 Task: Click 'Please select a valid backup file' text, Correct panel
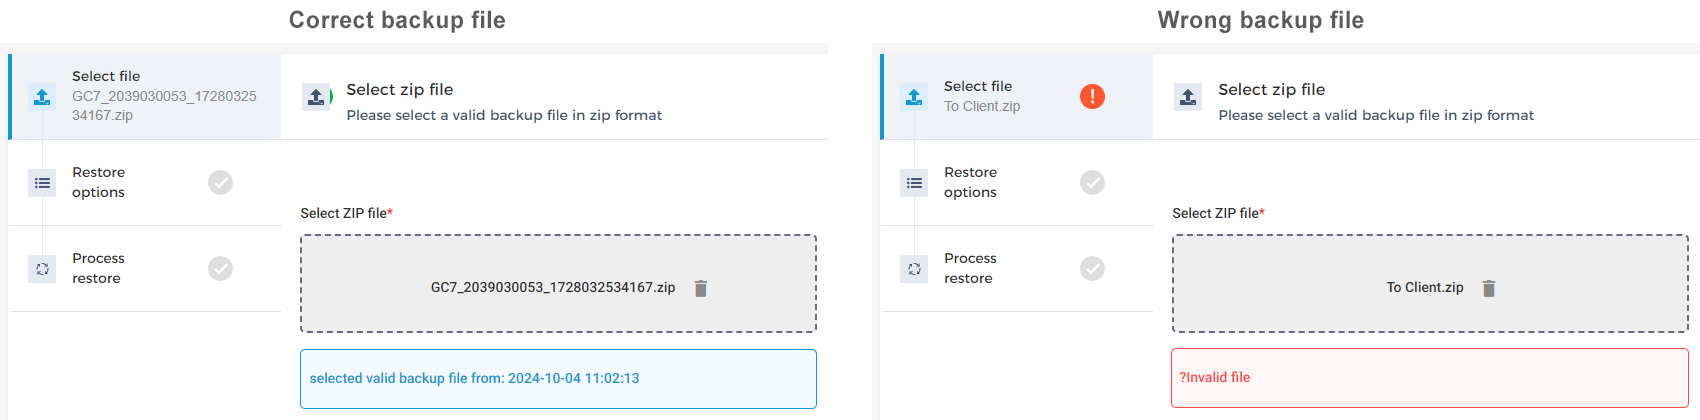pos(504,115)
